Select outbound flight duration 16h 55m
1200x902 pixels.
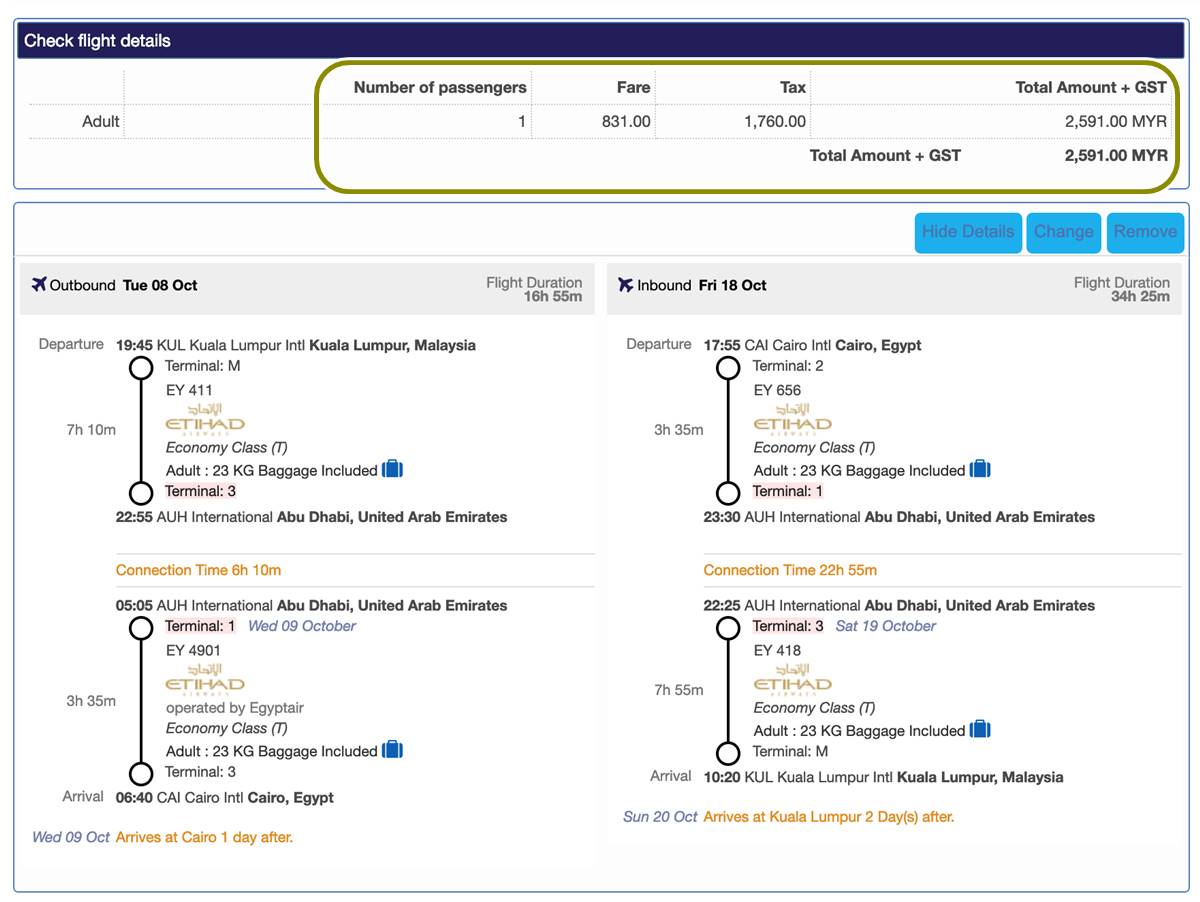[553, 297]
